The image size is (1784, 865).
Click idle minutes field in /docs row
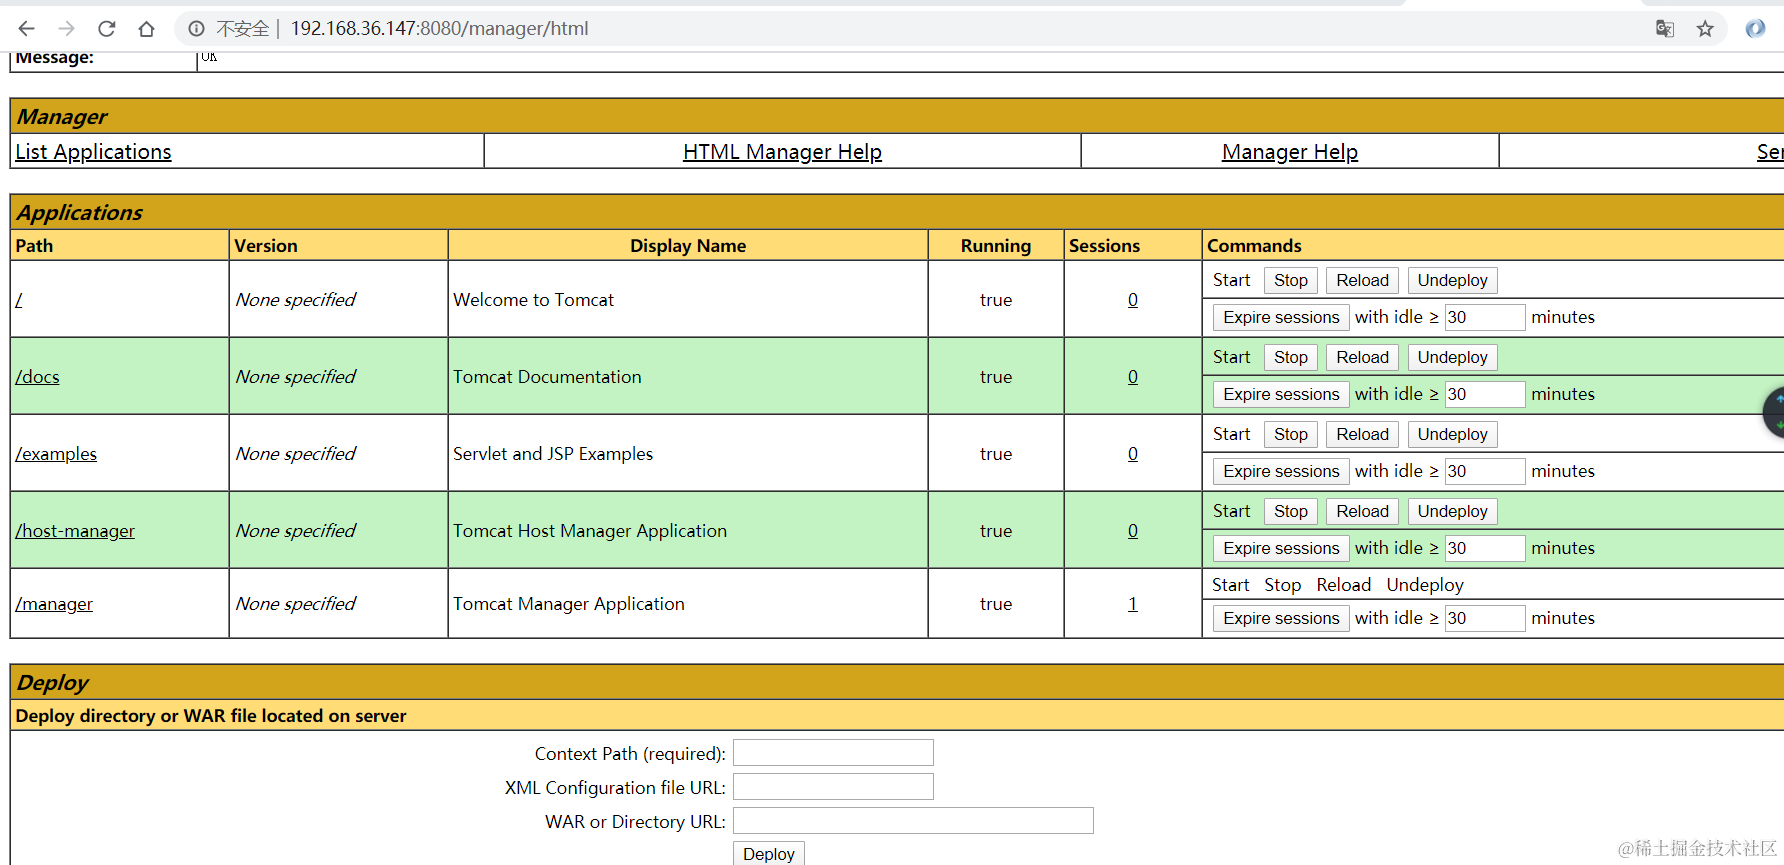(1485, 394)
